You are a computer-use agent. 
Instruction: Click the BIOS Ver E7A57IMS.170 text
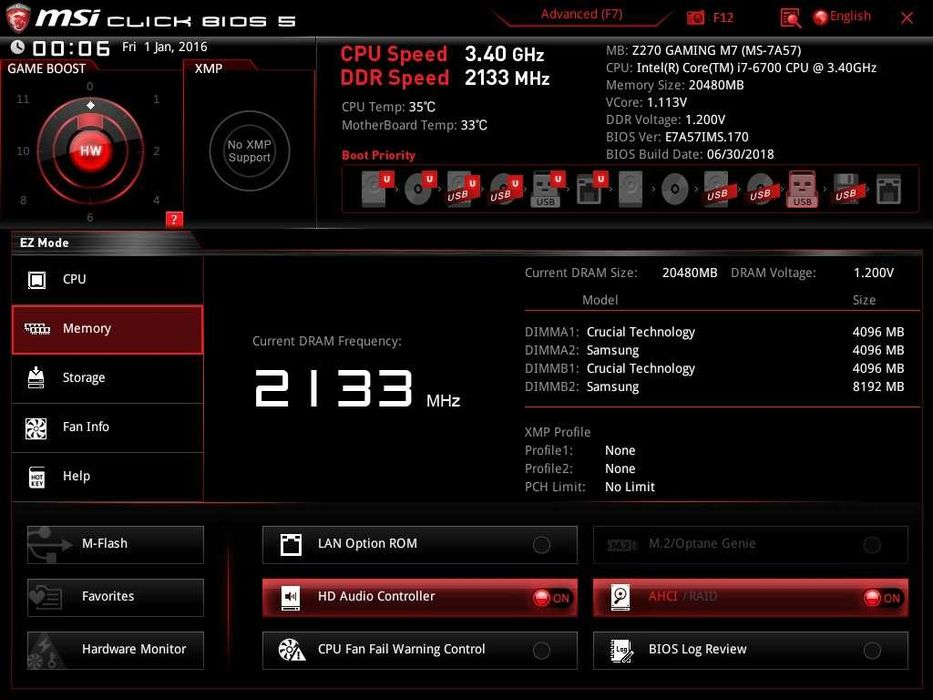click(677, 137)
